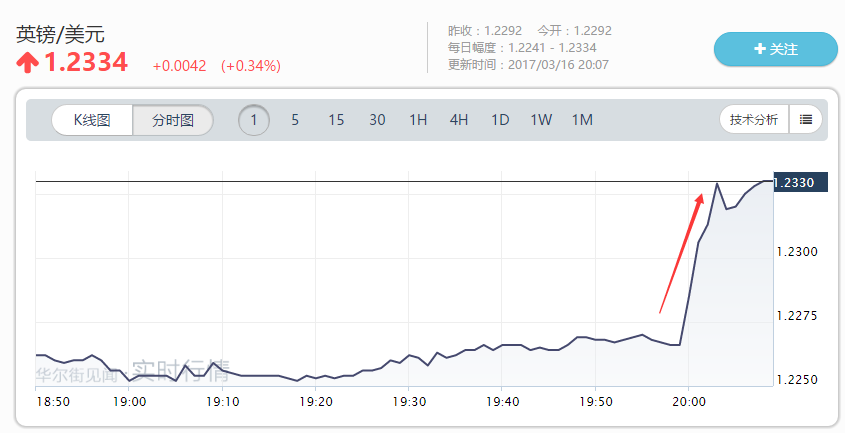Pick the 1D timeframe
This screenshot has height=433, width=845.
pyautogui.click(x=500, y=120)
